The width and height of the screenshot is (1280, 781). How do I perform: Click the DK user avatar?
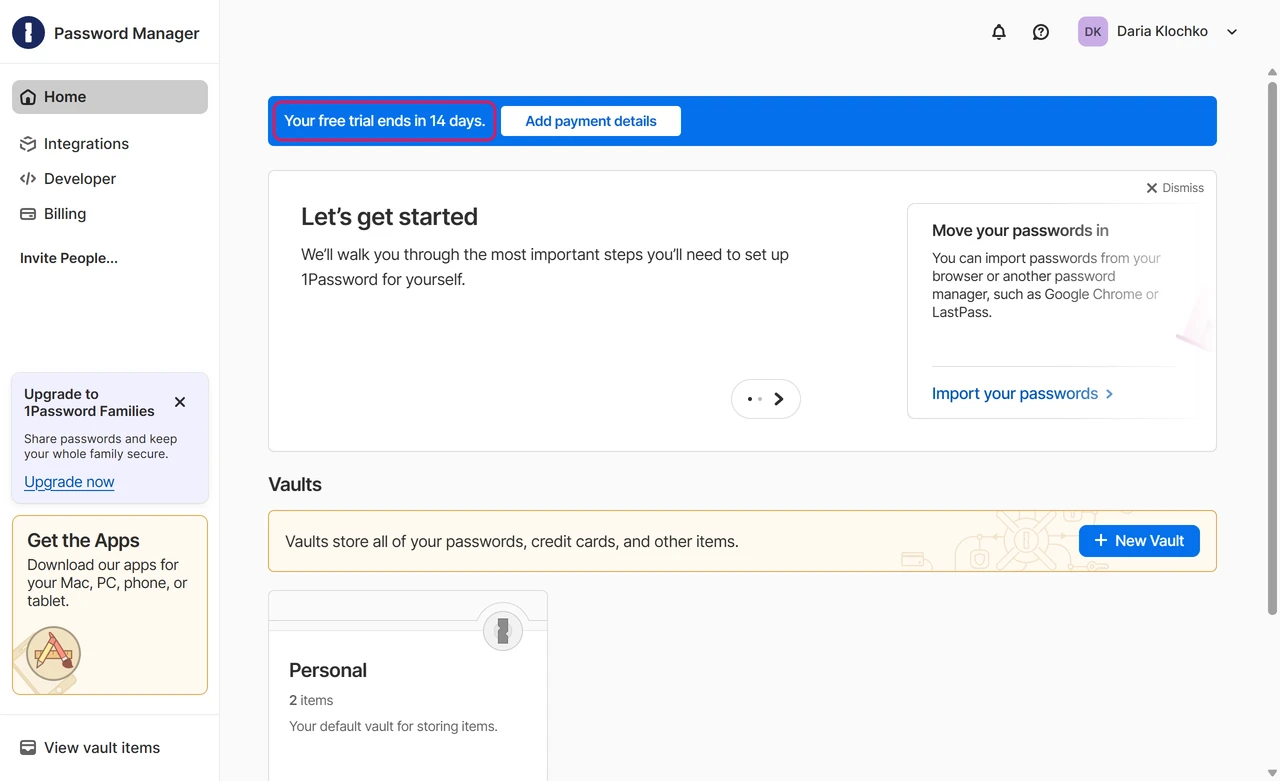pyautogui.click(x=1093, y=32)
